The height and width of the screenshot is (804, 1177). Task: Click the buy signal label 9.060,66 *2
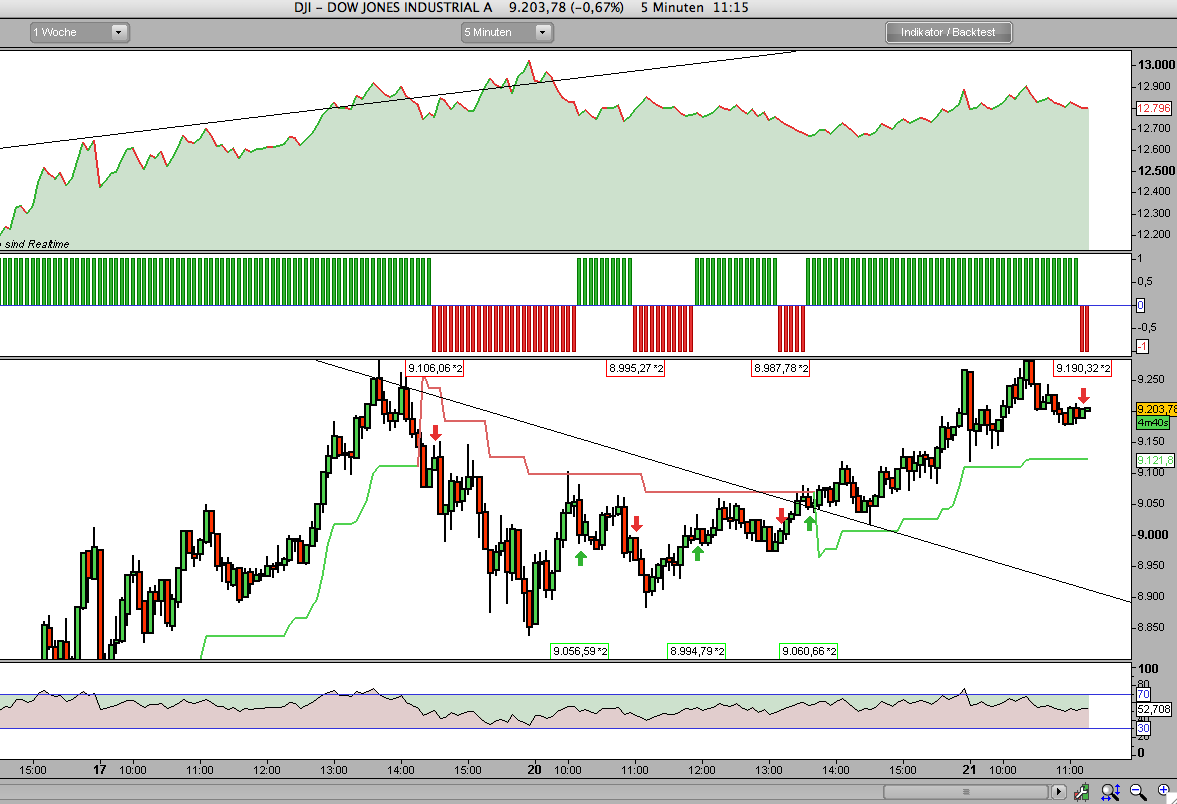[x=809, y=651]
